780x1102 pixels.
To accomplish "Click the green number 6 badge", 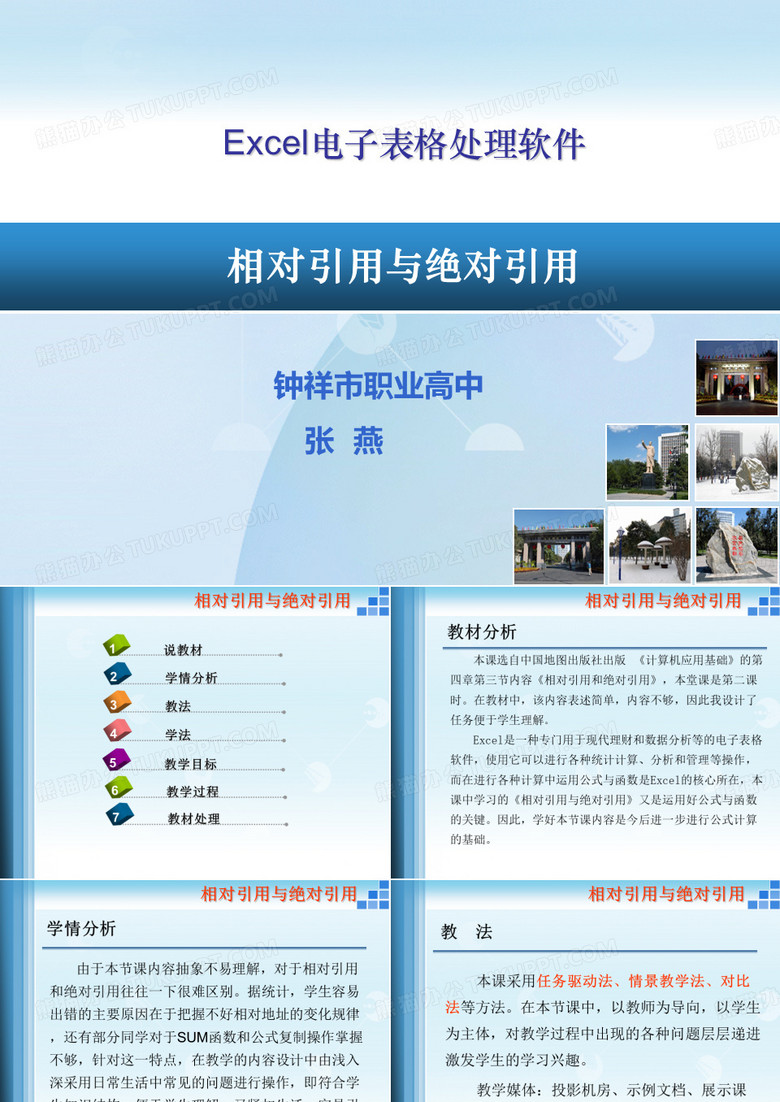I will coord(118,789).
